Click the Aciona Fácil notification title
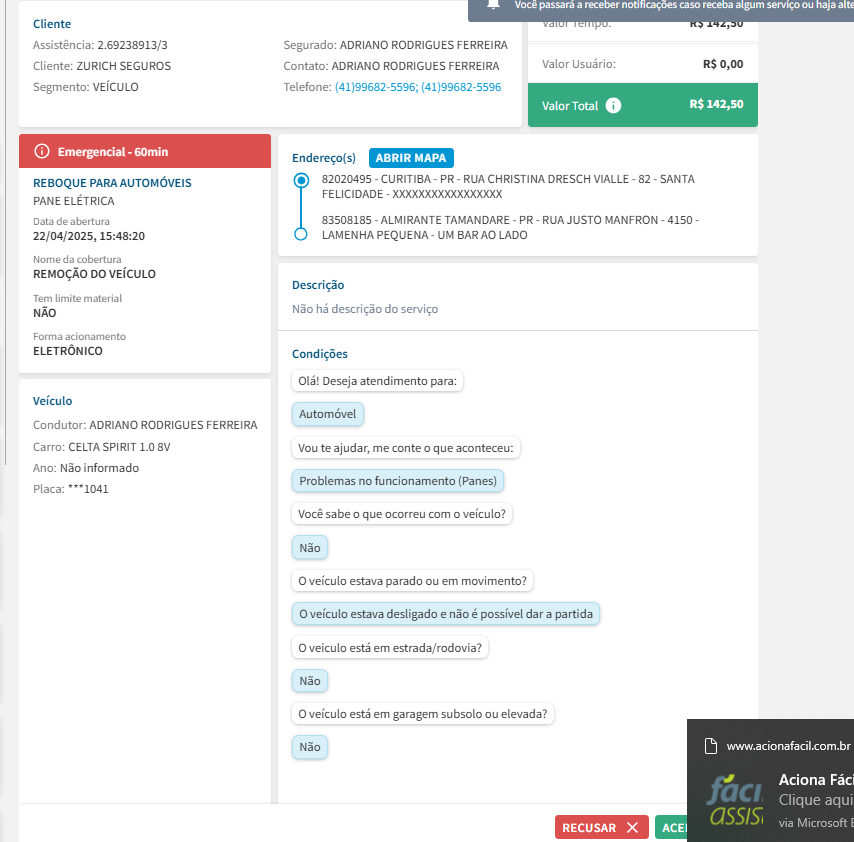This screenshot has width=854, height=842. tap(816, 779)
